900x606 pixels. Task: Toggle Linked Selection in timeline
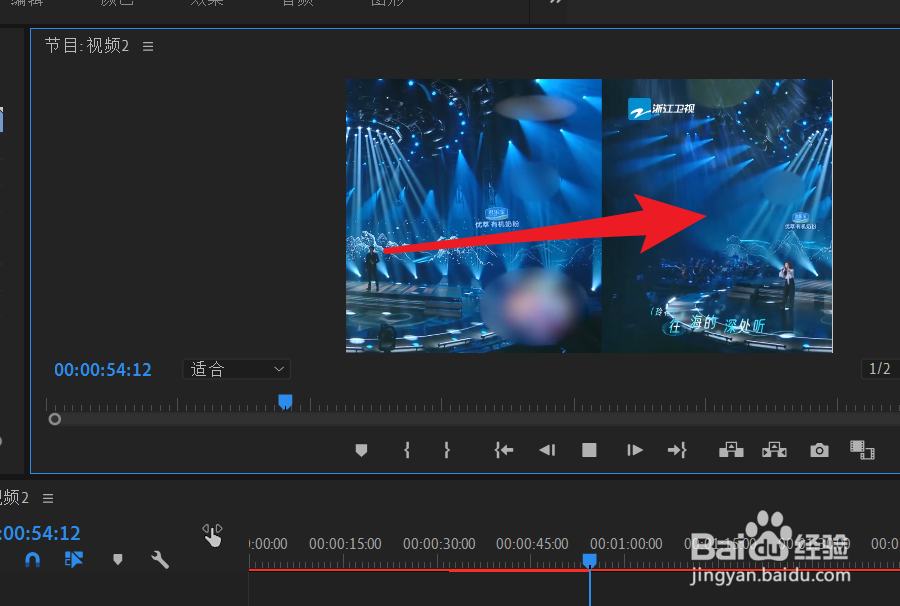74,560
